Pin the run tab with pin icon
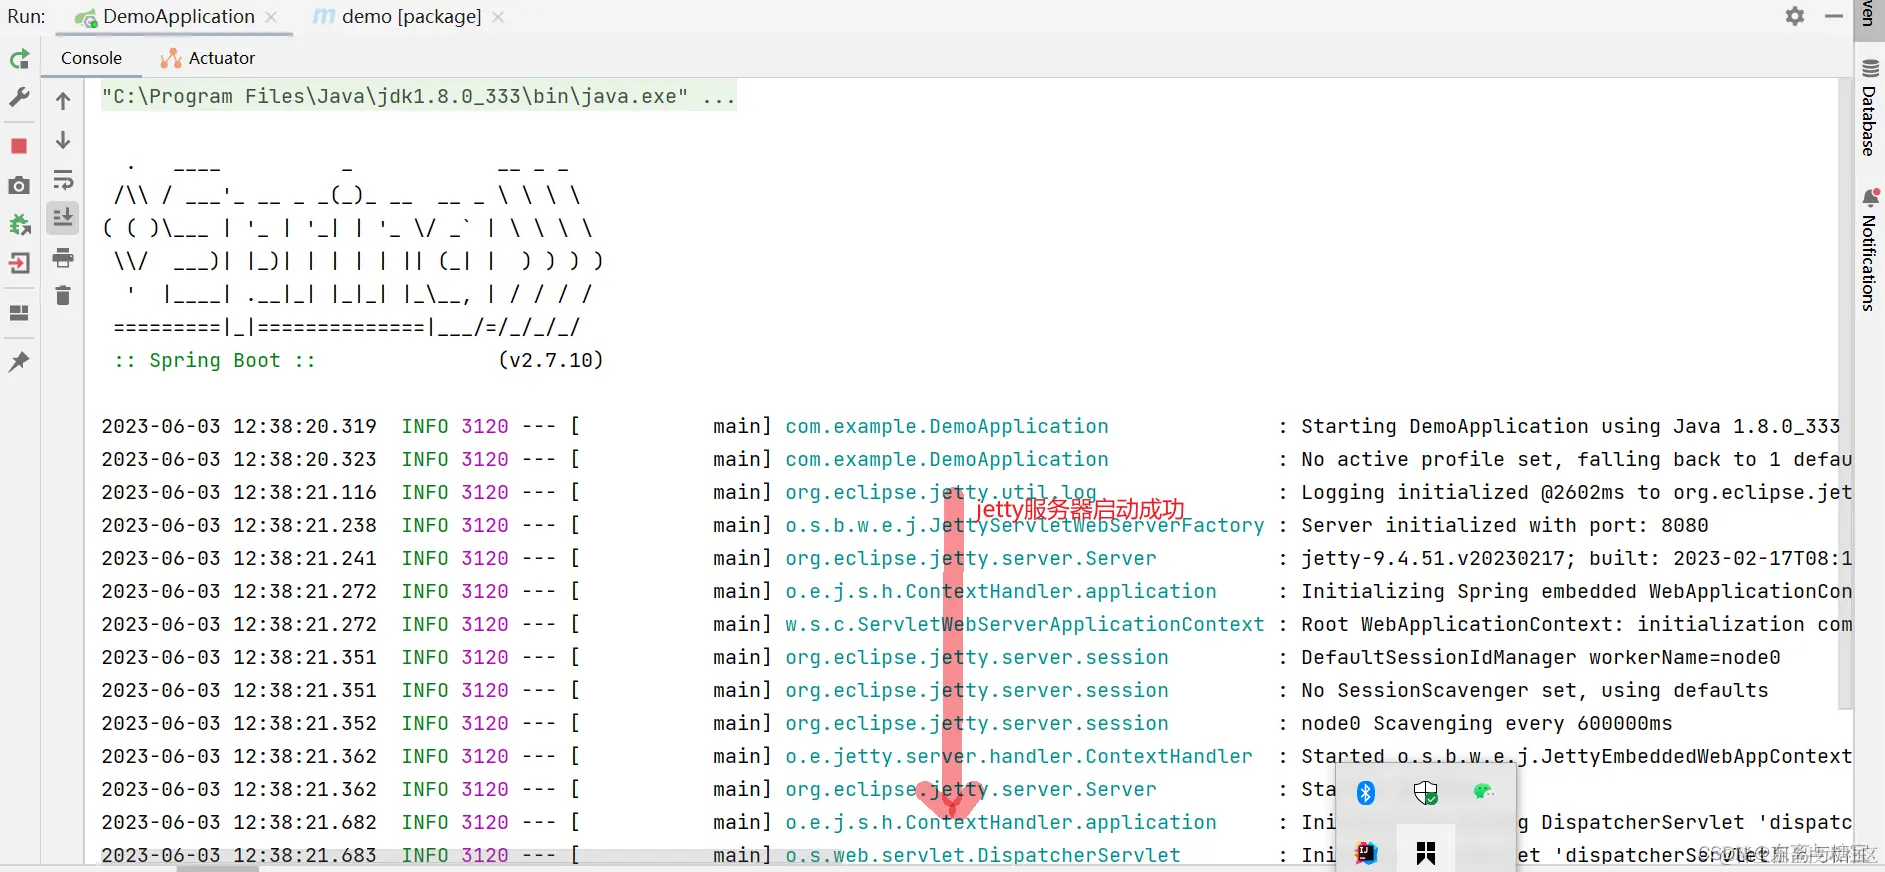 [19, 361]
